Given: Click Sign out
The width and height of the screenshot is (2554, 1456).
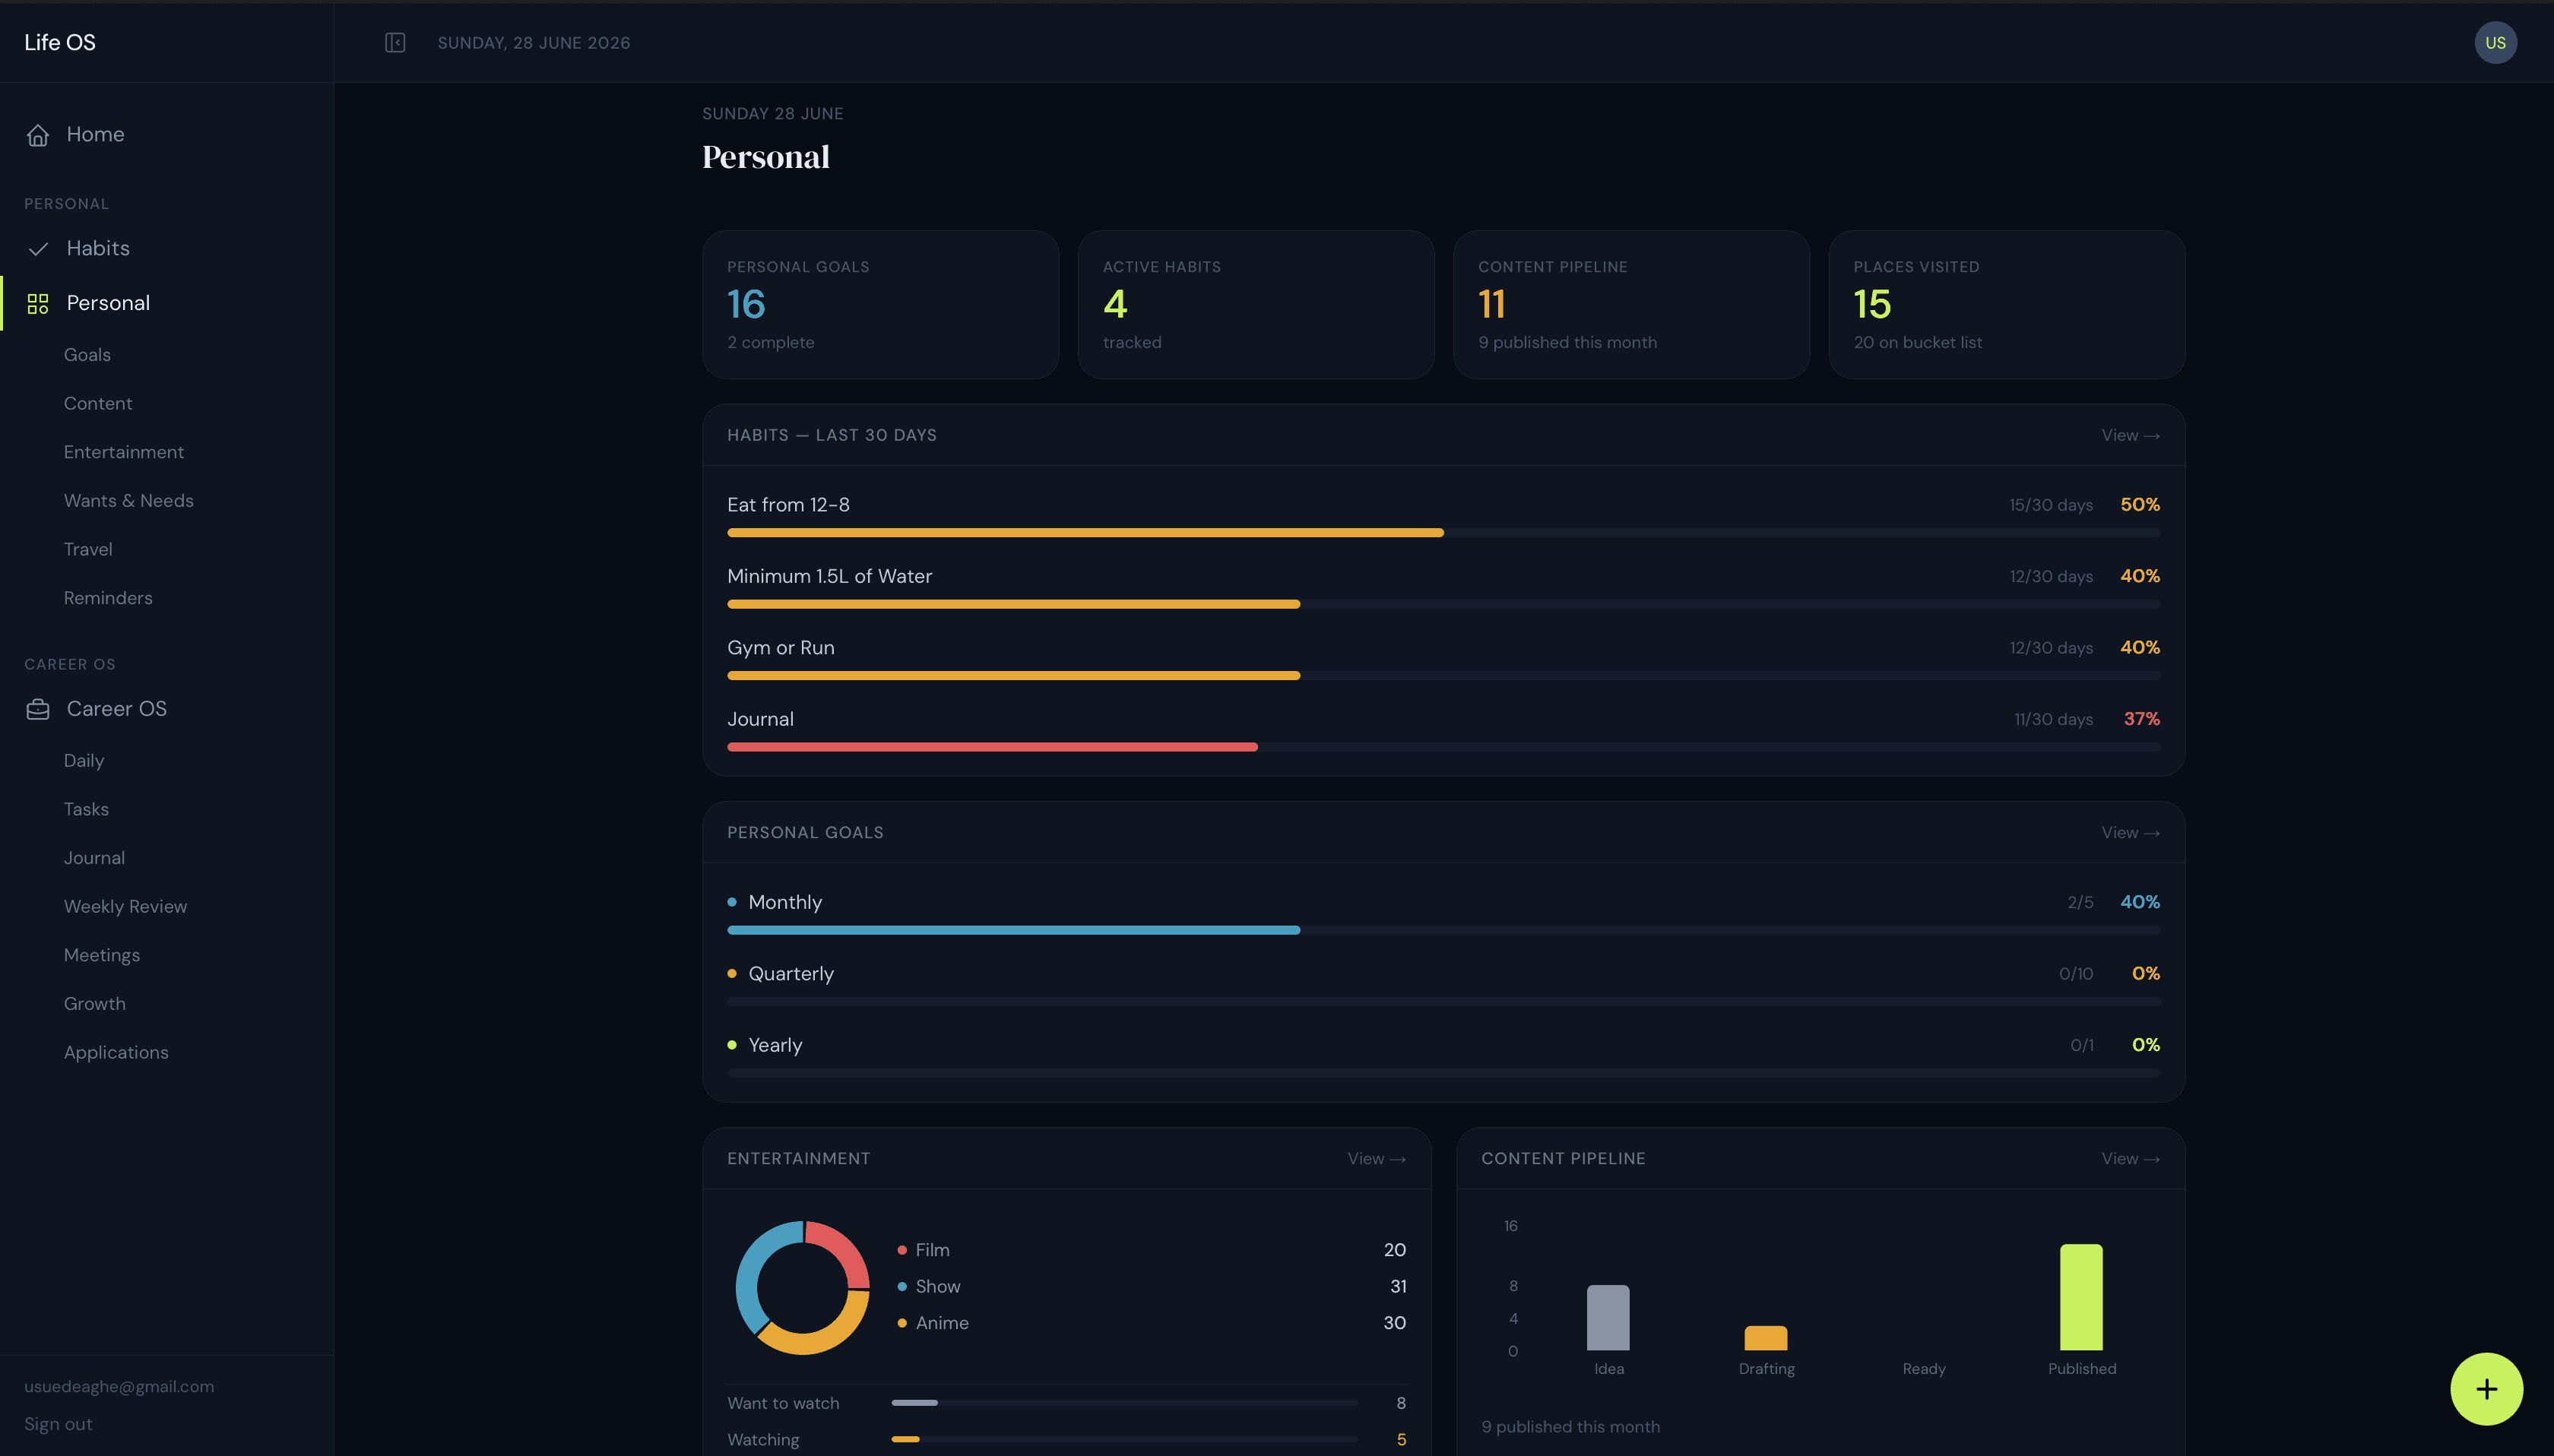Looking at the screenshot, I should pos(58,1424).
